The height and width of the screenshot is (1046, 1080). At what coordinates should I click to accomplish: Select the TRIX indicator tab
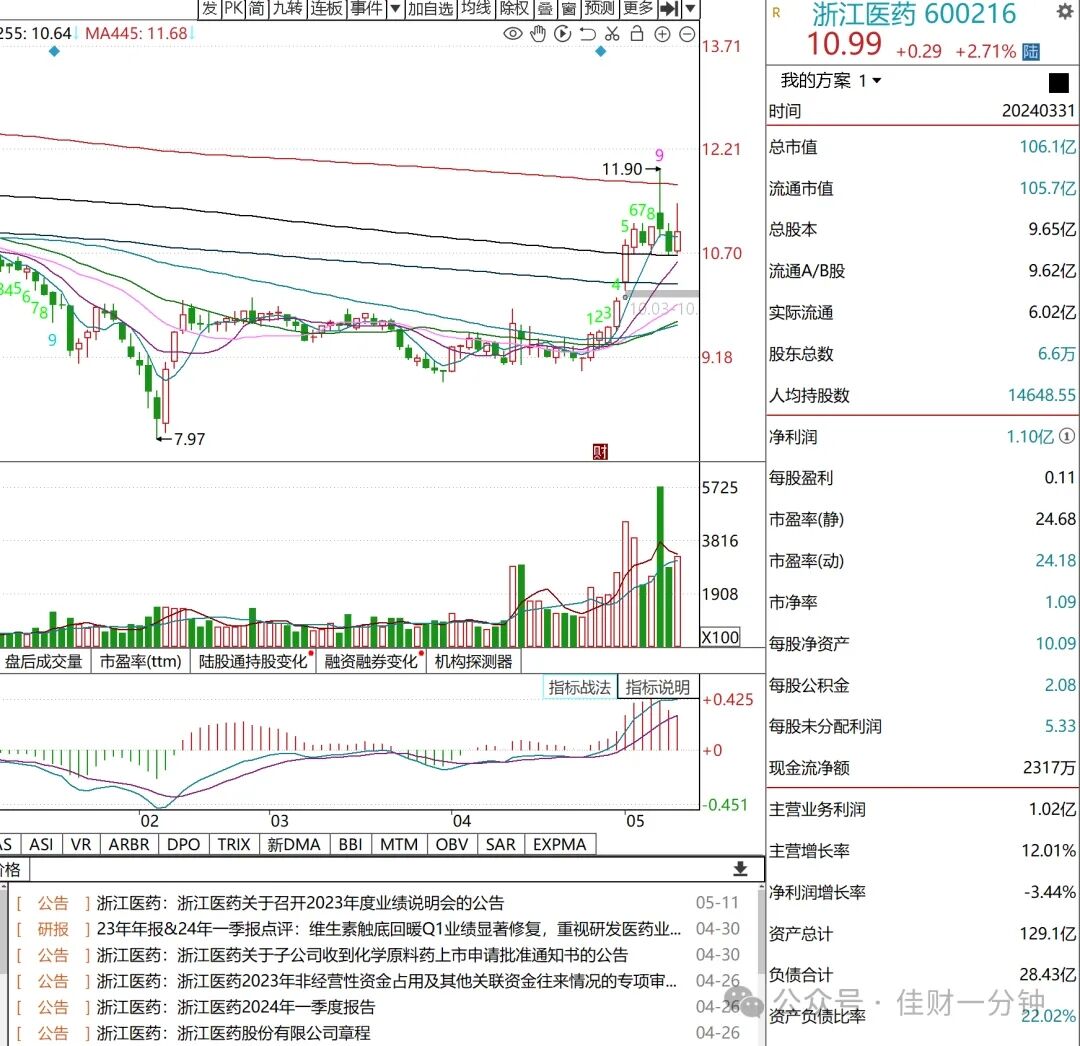pyautogui.click(x=234, y=844)
